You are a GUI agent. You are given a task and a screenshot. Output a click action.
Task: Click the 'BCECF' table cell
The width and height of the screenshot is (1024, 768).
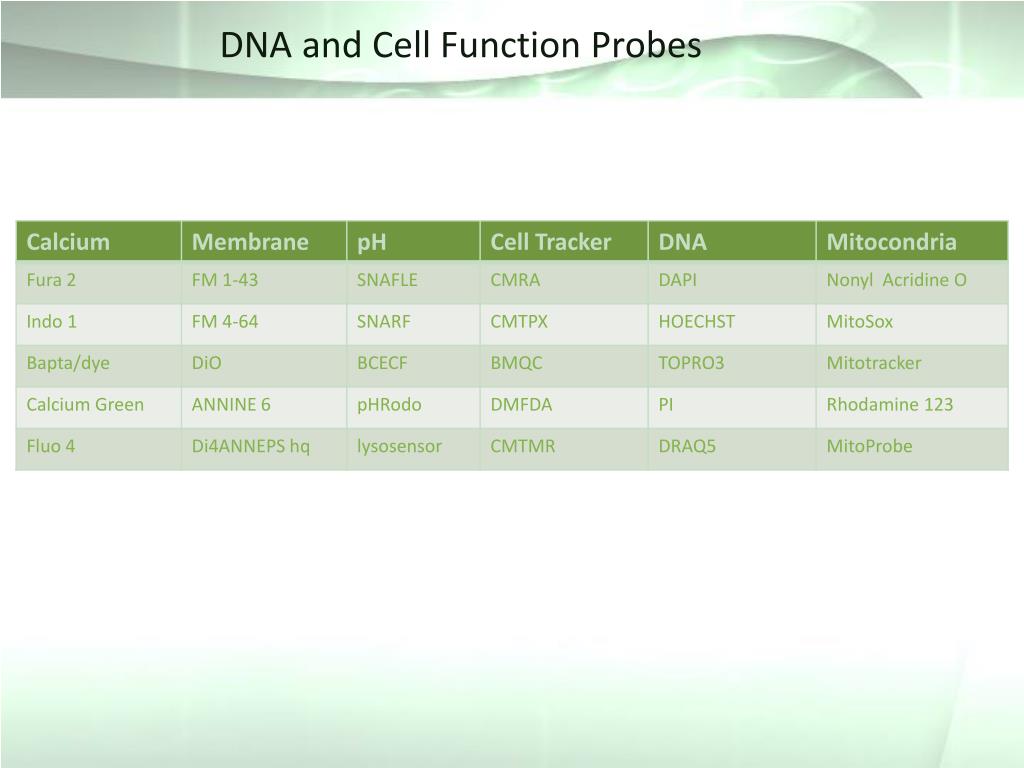pyautogui.click(x=413, y=366)
